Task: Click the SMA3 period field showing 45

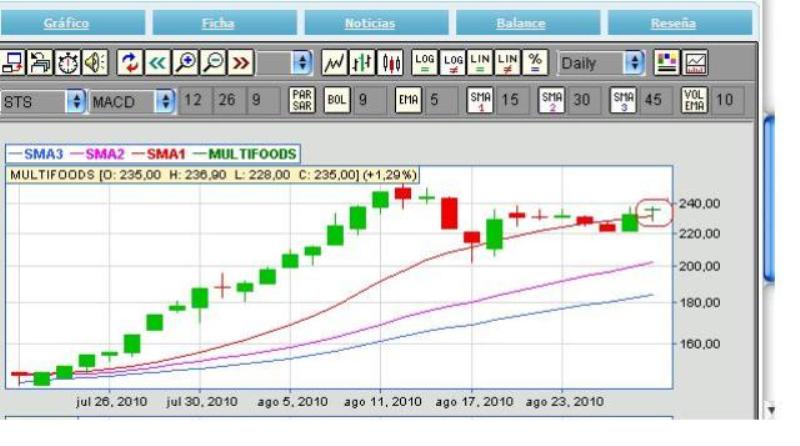Action: [656, 100]
